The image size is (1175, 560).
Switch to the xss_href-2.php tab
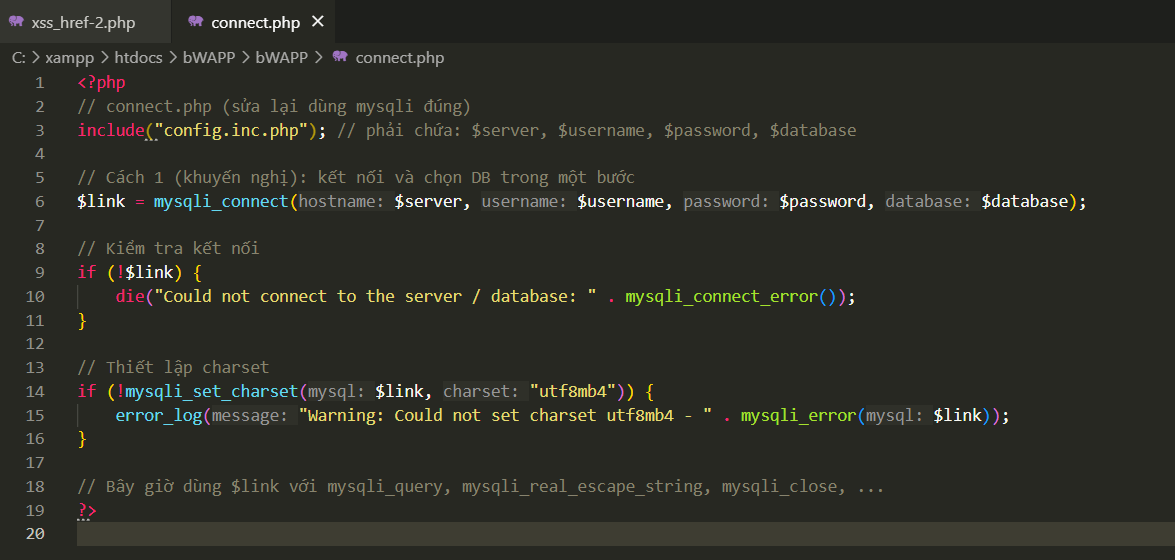(x=80, y=22)
